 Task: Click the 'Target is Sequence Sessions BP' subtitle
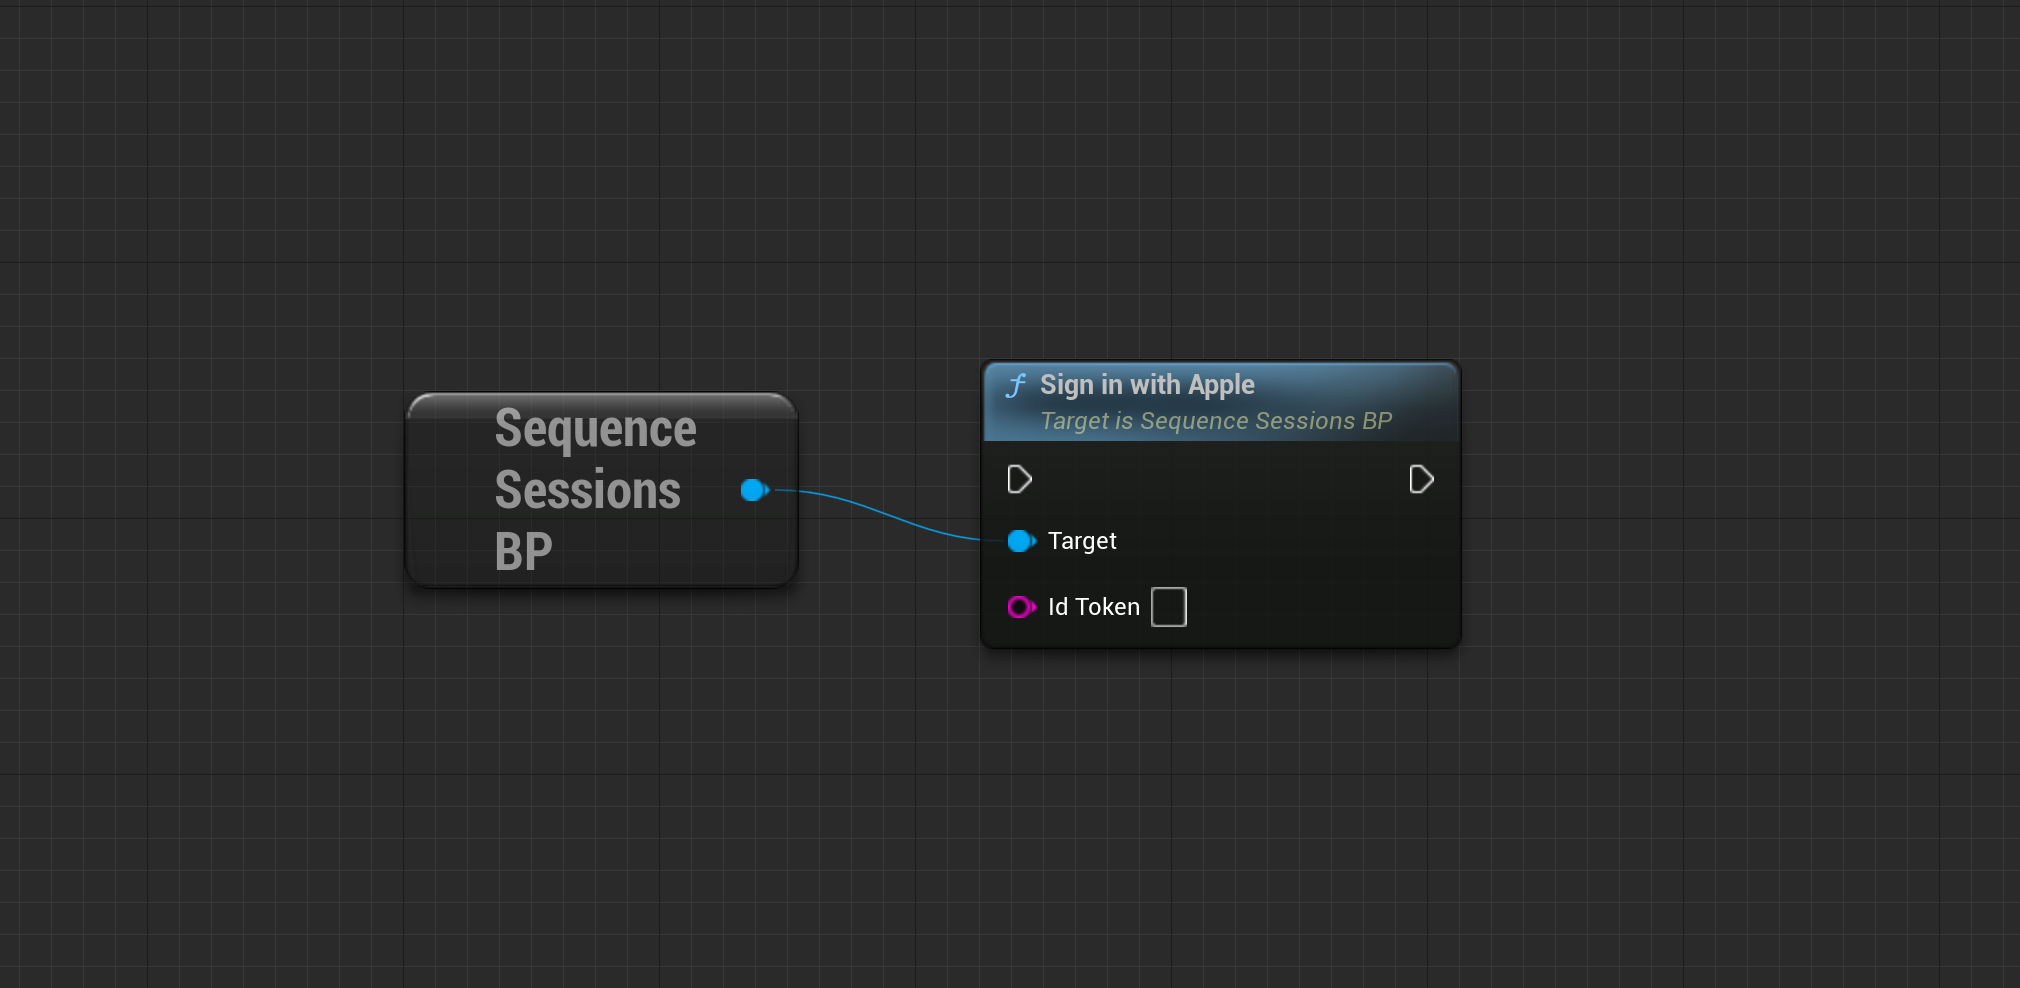pos(1216,421)
